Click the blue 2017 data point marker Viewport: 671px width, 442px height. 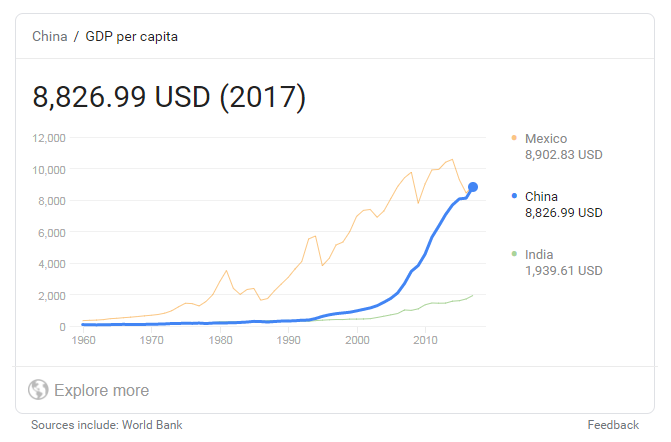473,187
